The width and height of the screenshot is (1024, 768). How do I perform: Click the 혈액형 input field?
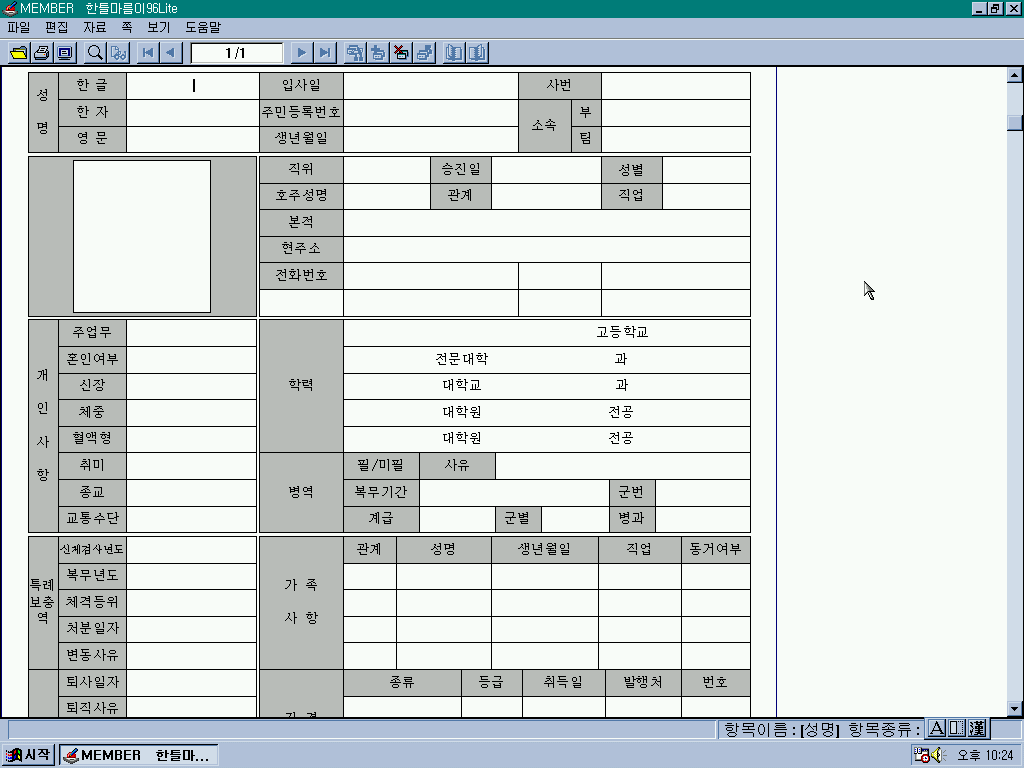pyautogui.click(x=191, y=439)
